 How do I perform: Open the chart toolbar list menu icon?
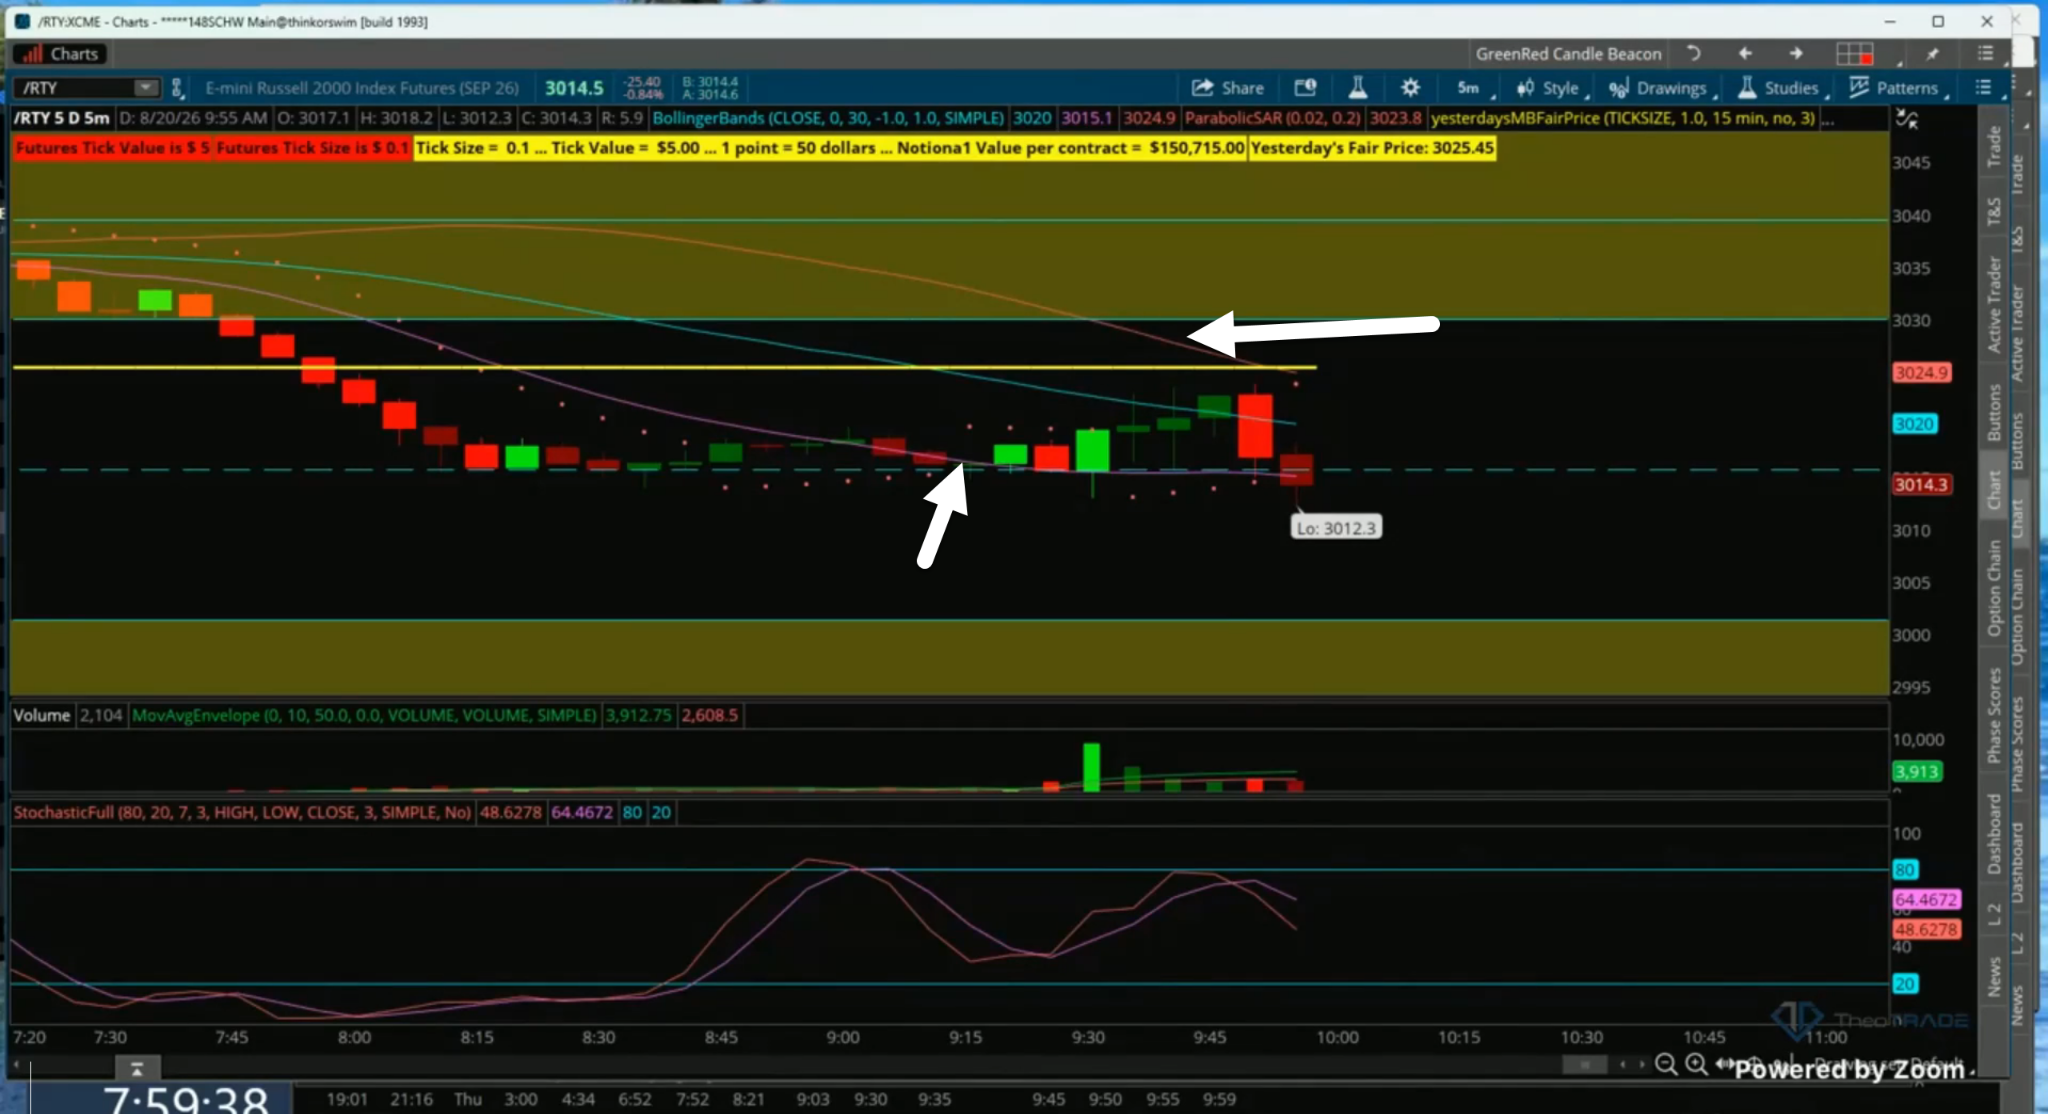pyautogui.click(x=1985, y=88)
